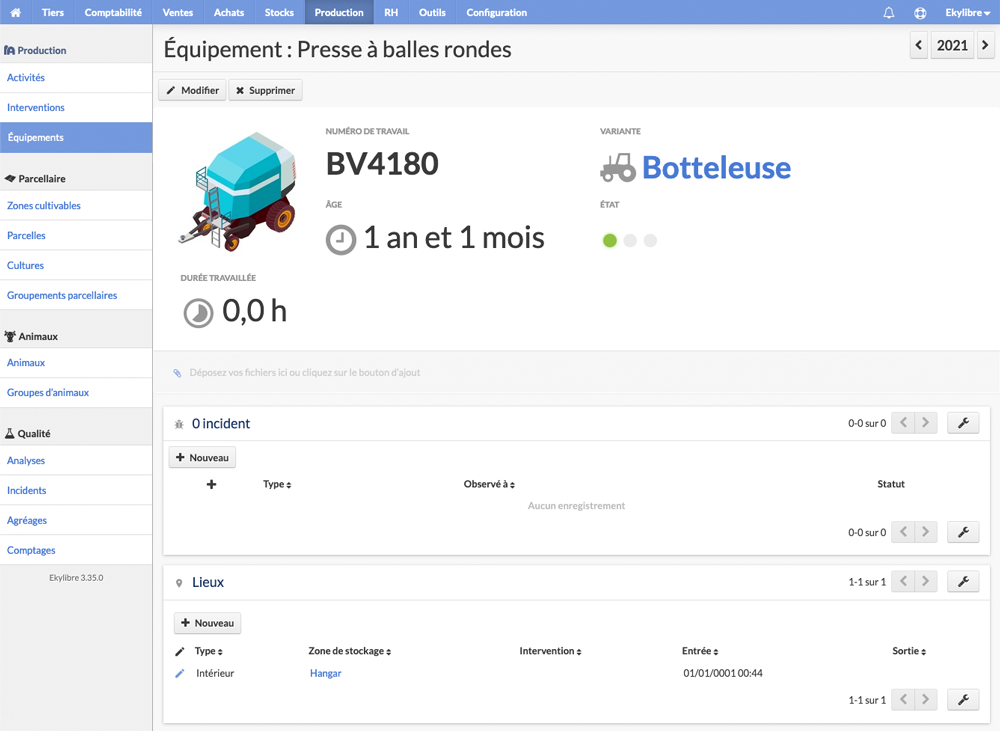The image size is (1000, 731).
Task: Go to previous page in incident header
Action: click(x=903, y=423)
